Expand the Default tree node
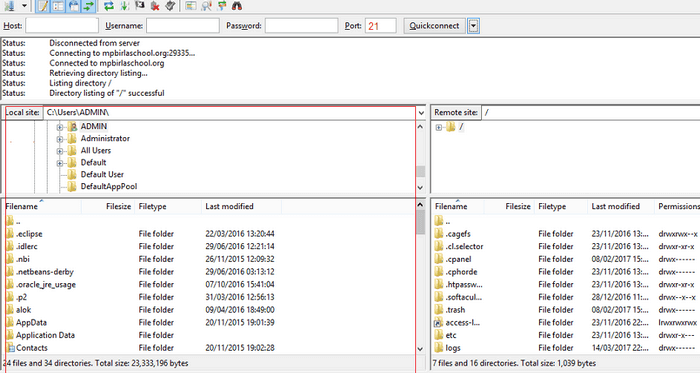This screenshot has width=700, height=373. 59,163
